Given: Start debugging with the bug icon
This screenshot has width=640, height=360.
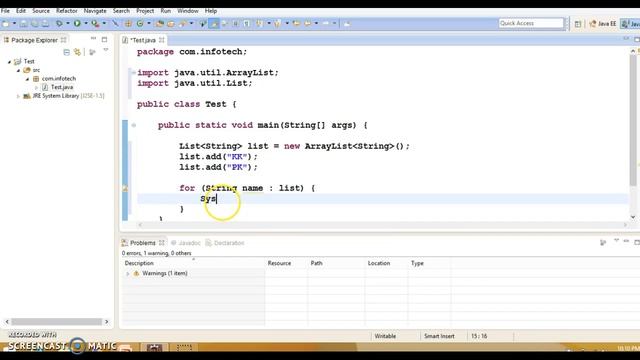Looking at the screenshot, I should [59, 24].
